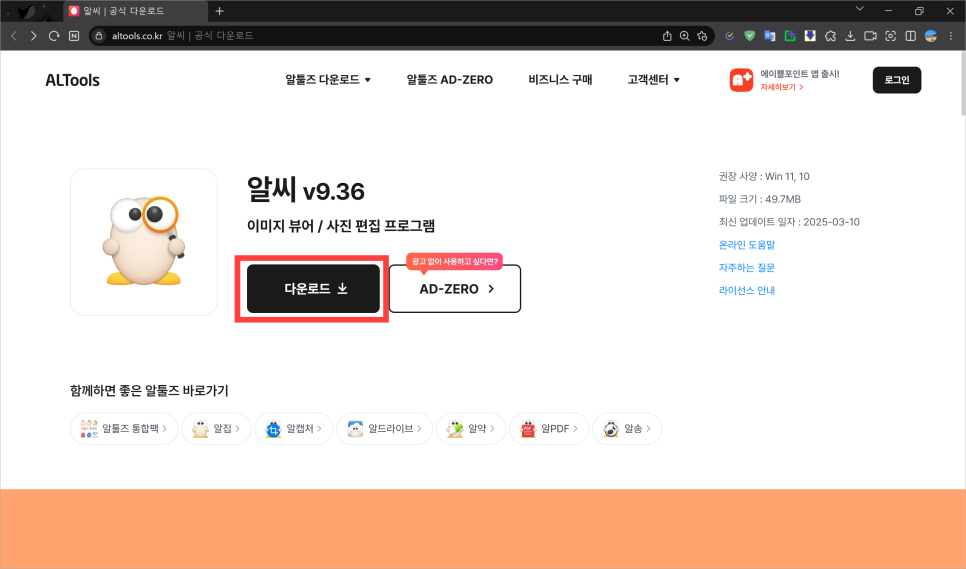Click the ALSee mascot image
This screenshot has width=966, height=569.
(x=144, y=241)
